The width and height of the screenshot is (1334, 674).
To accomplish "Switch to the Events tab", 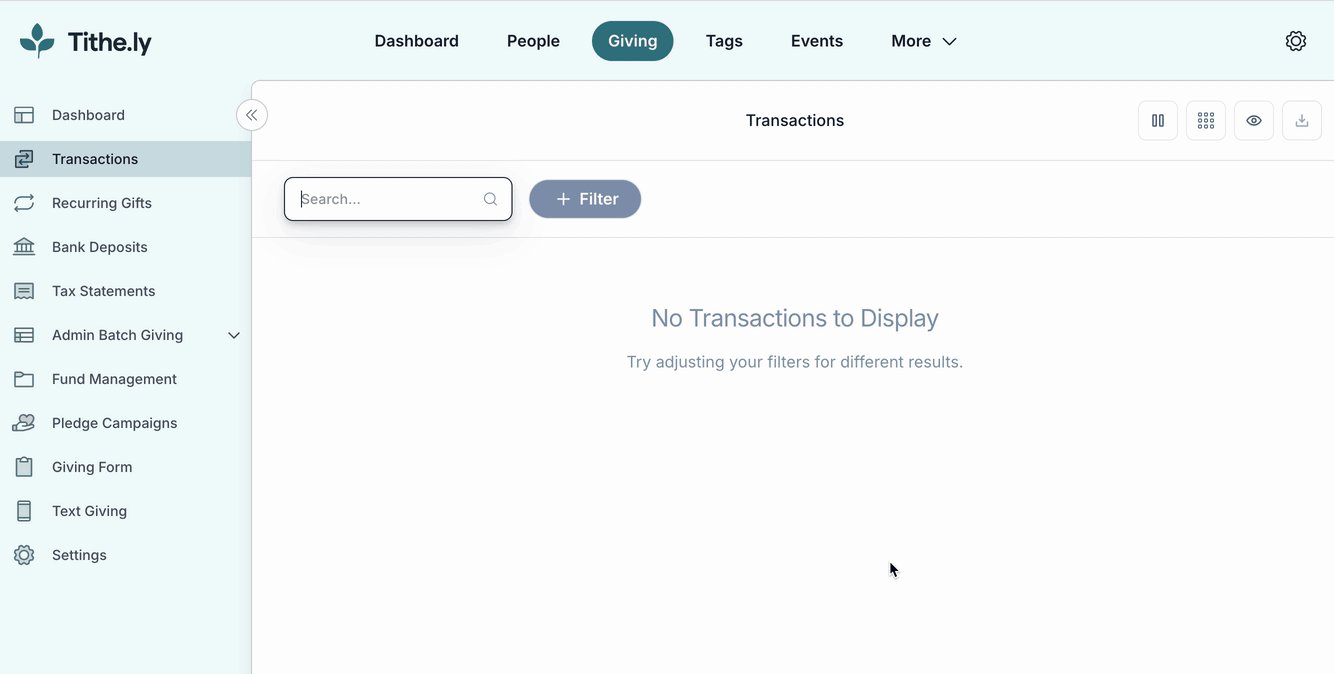I will 817,41.
